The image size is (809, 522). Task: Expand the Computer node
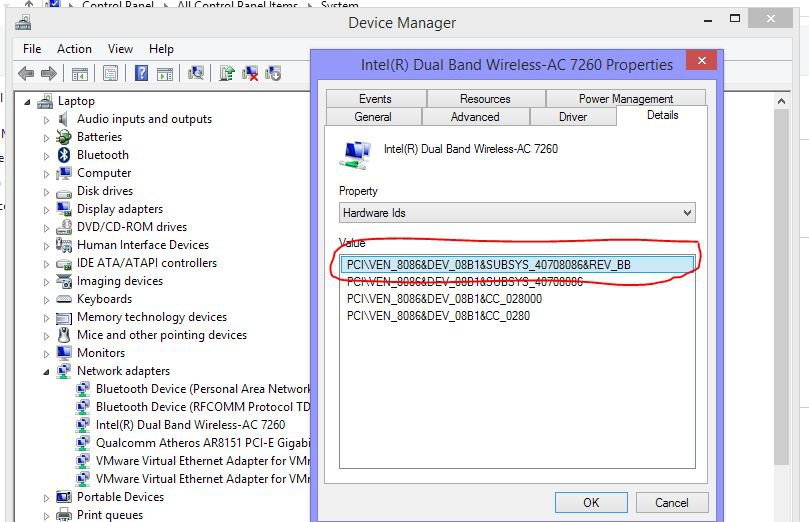tap(46, 174)
